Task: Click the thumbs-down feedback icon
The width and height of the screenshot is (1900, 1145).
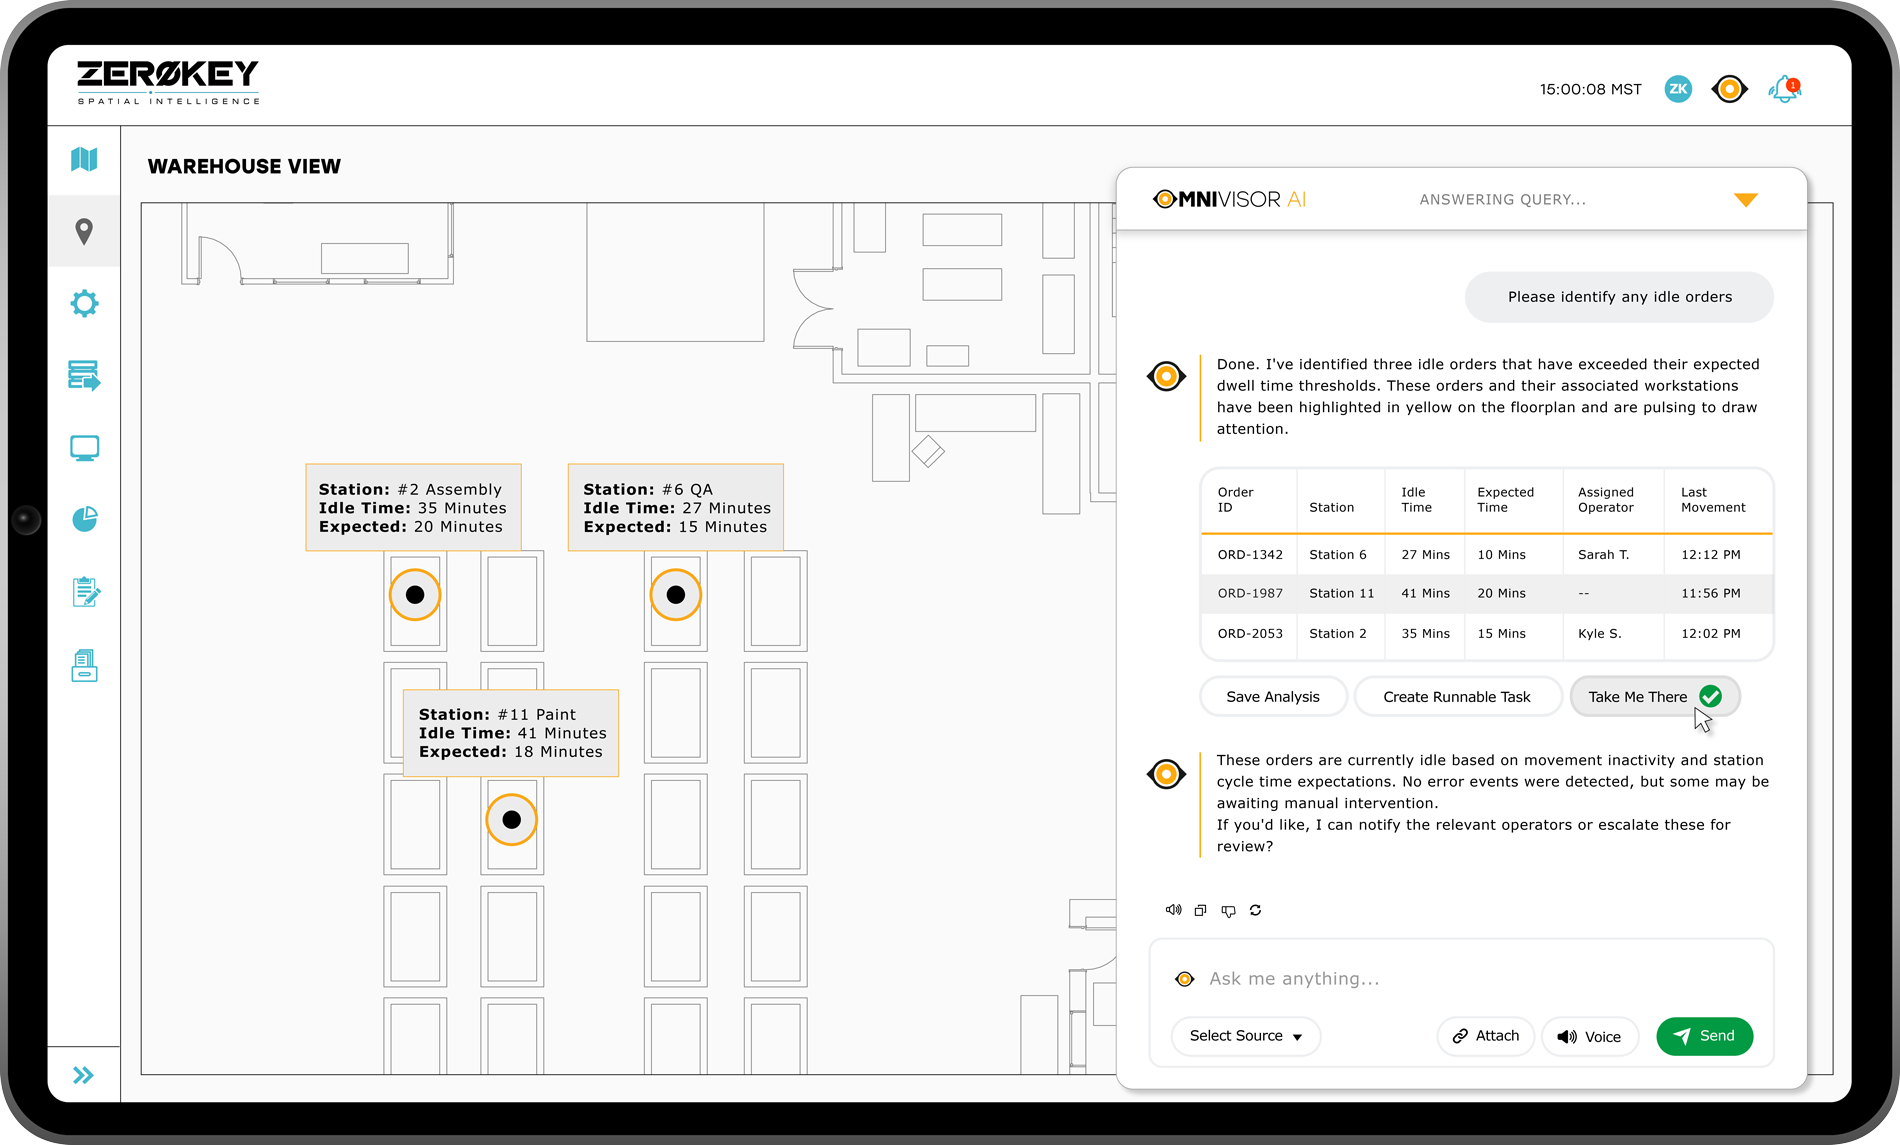Action: [1228, 910]
